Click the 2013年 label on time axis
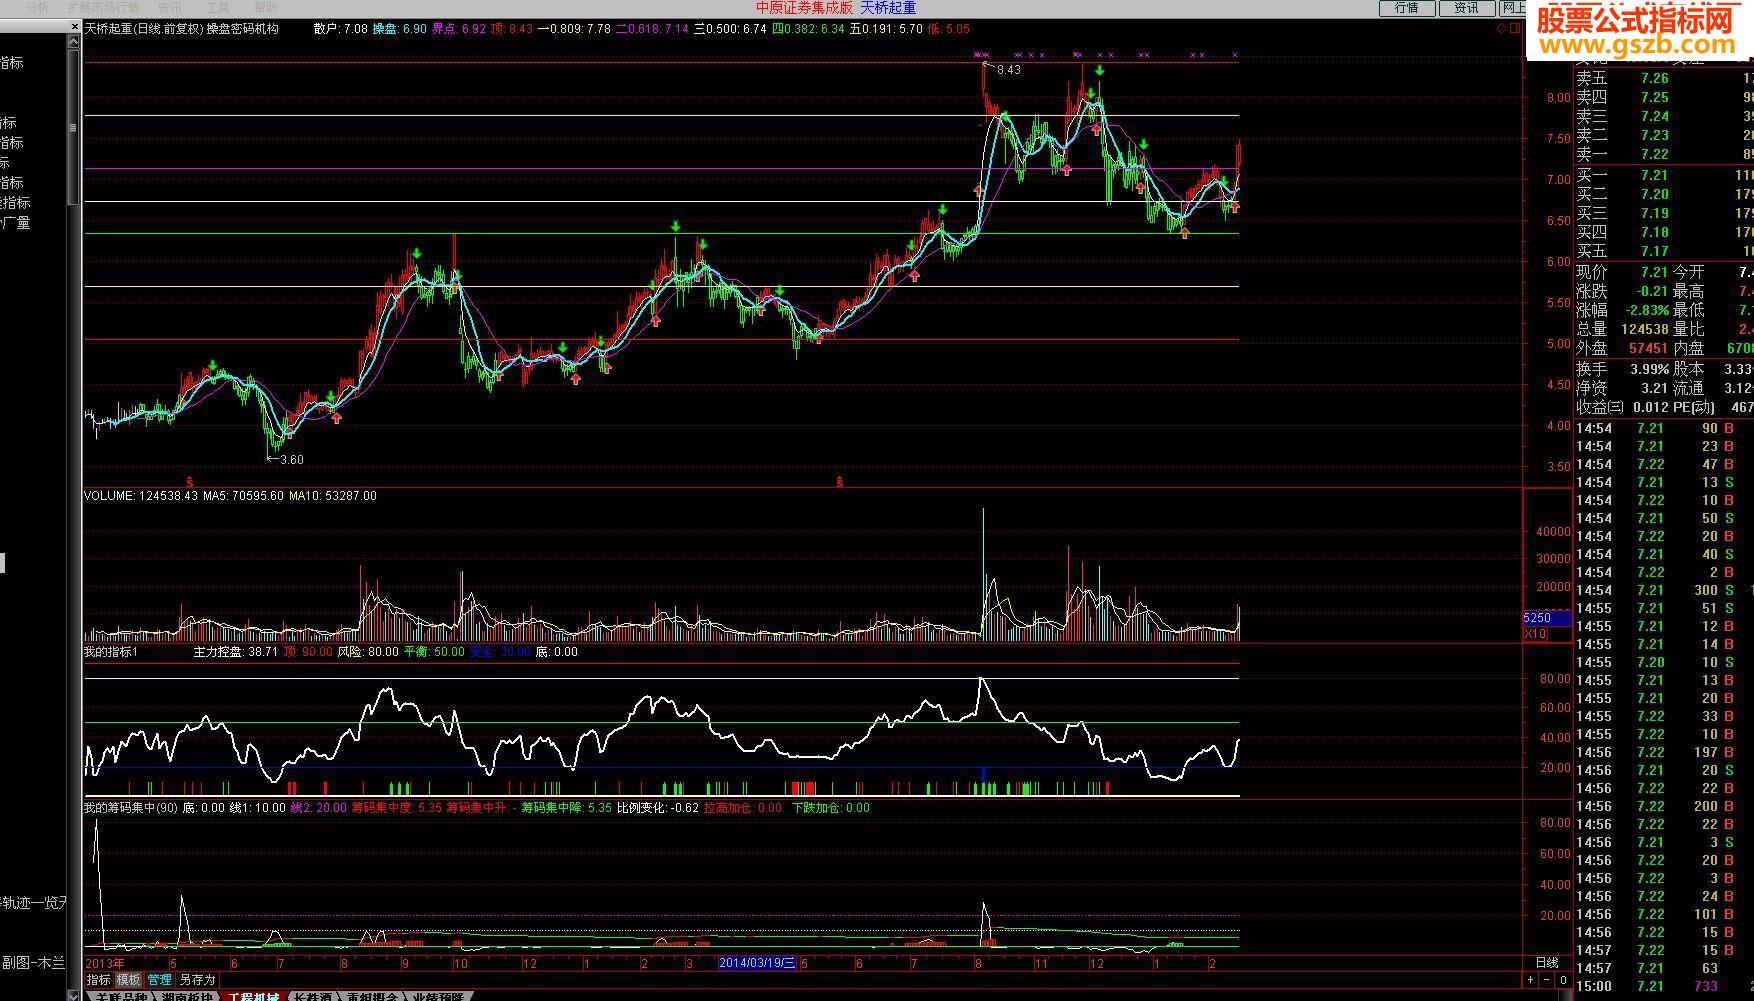 point(105,964)
